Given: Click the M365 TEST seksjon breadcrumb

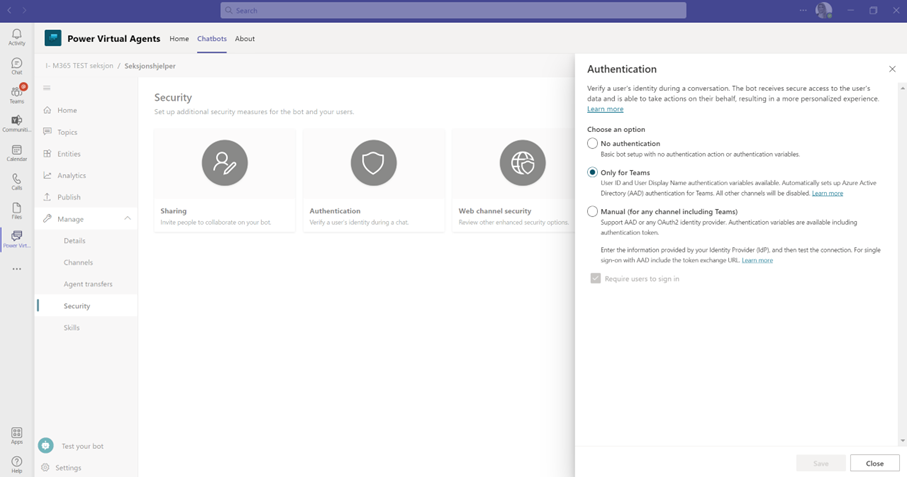Looking at the screenshot, I should (79, 66).
